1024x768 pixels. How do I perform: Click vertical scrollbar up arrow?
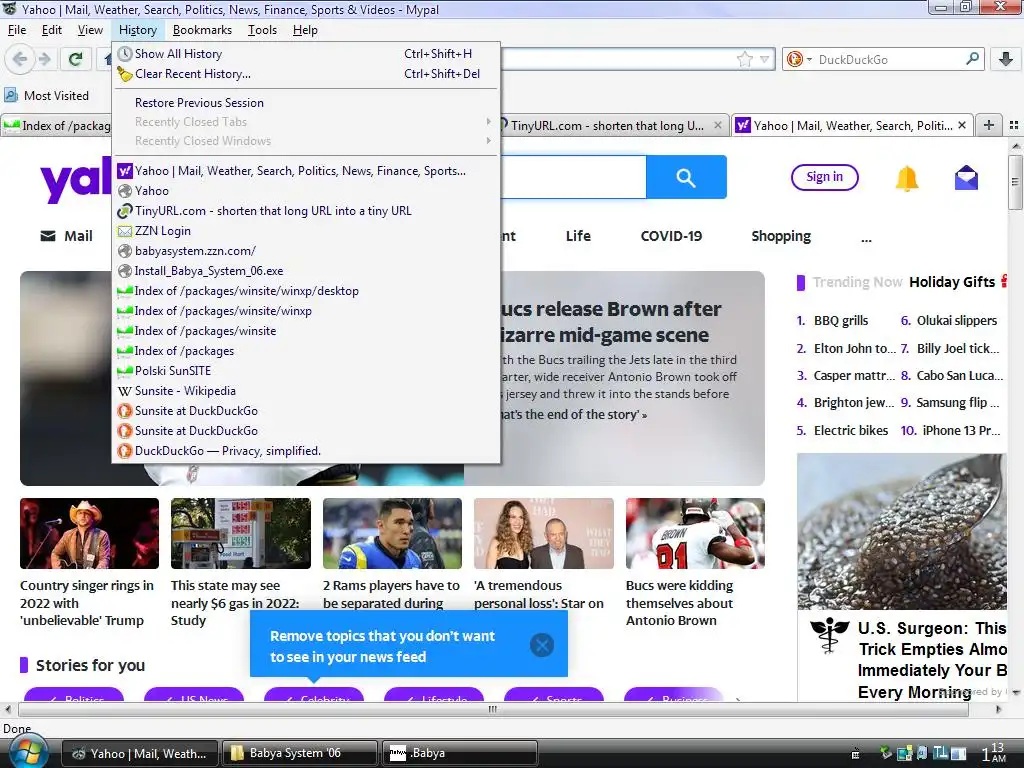click(1016, 146)
